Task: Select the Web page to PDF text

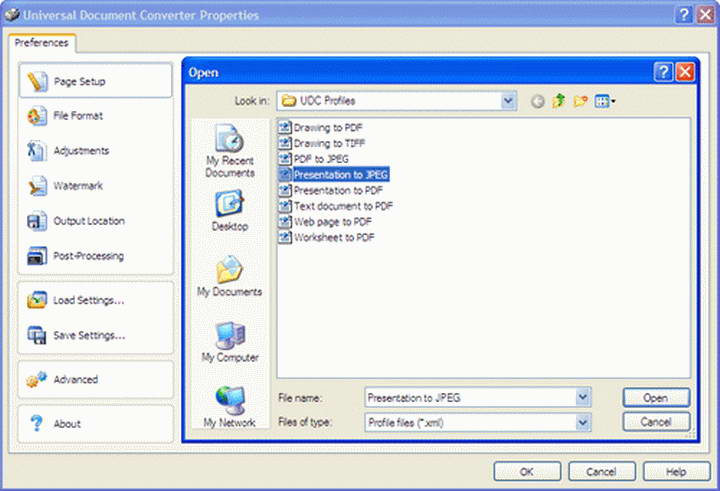Action: coord(332,222)
